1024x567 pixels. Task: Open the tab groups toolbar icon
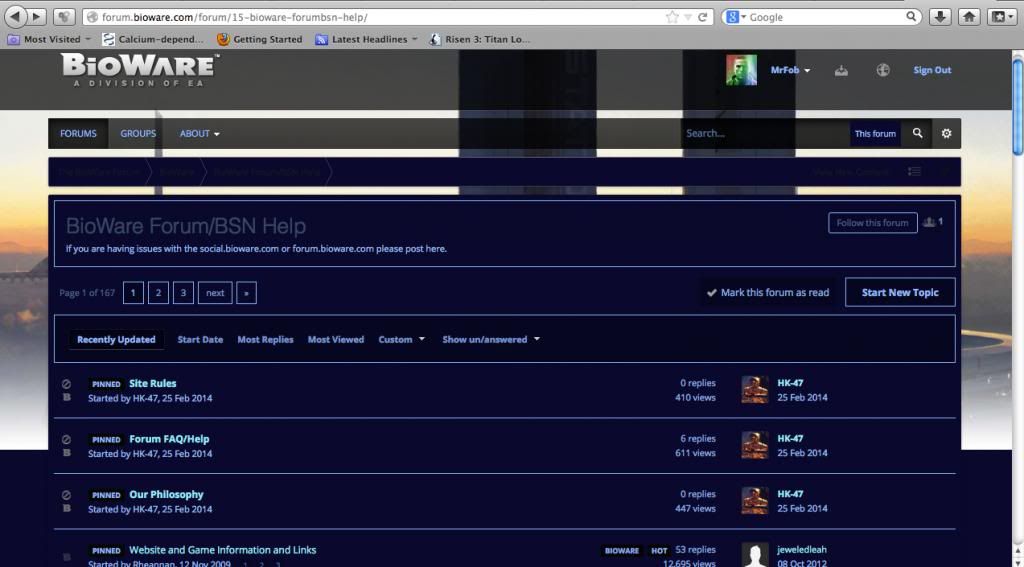tap(63, 17)
